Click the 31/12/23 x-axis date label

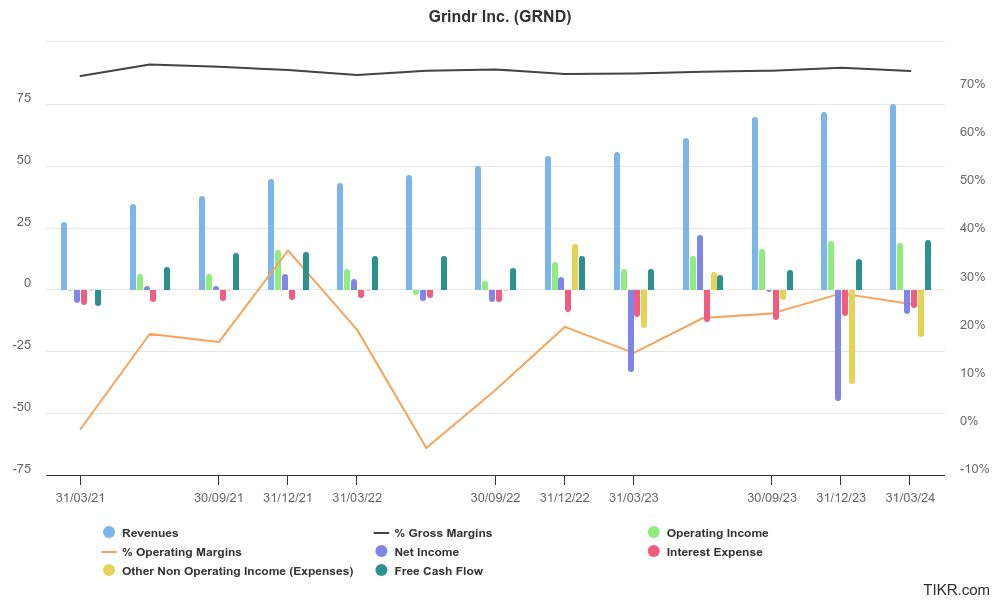841,498
